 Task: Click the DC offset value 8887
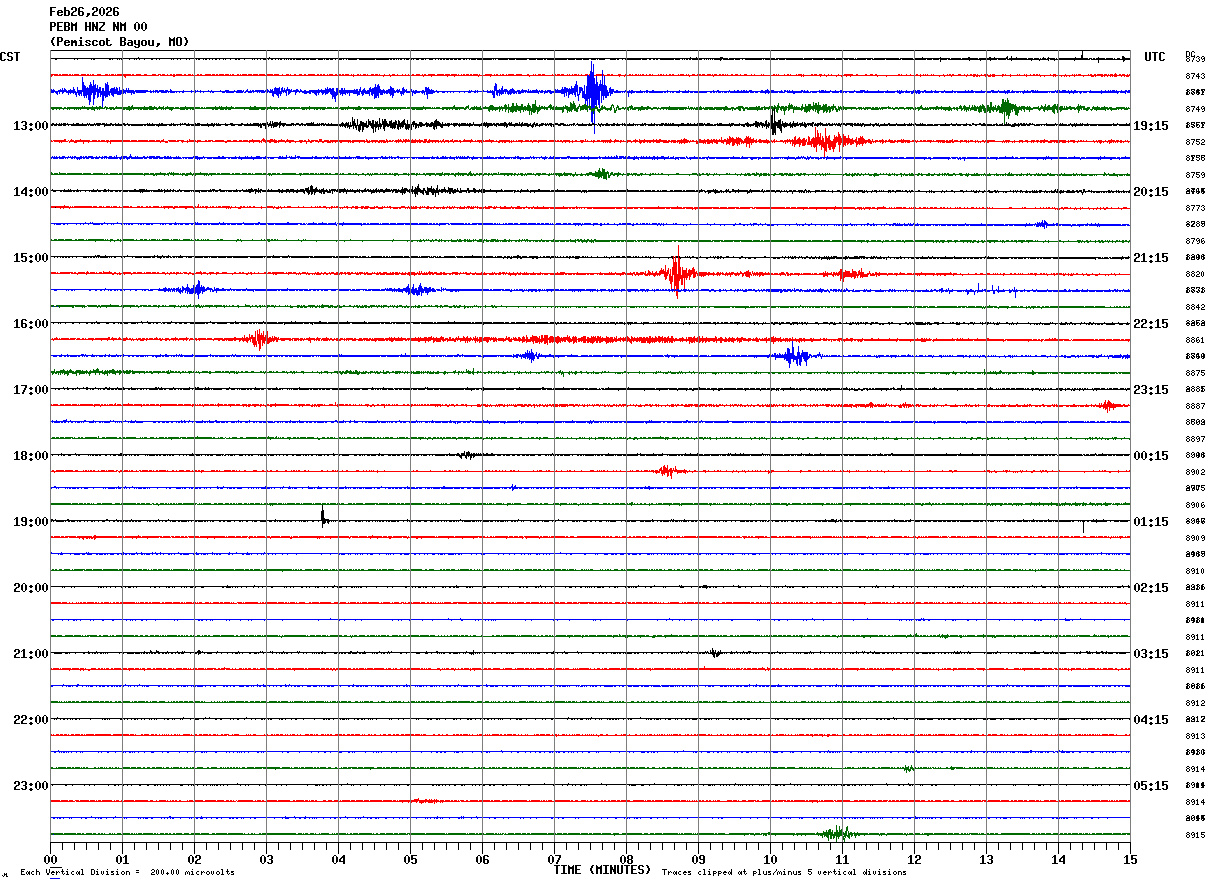pyautogui.click(x=1195, y=406)
